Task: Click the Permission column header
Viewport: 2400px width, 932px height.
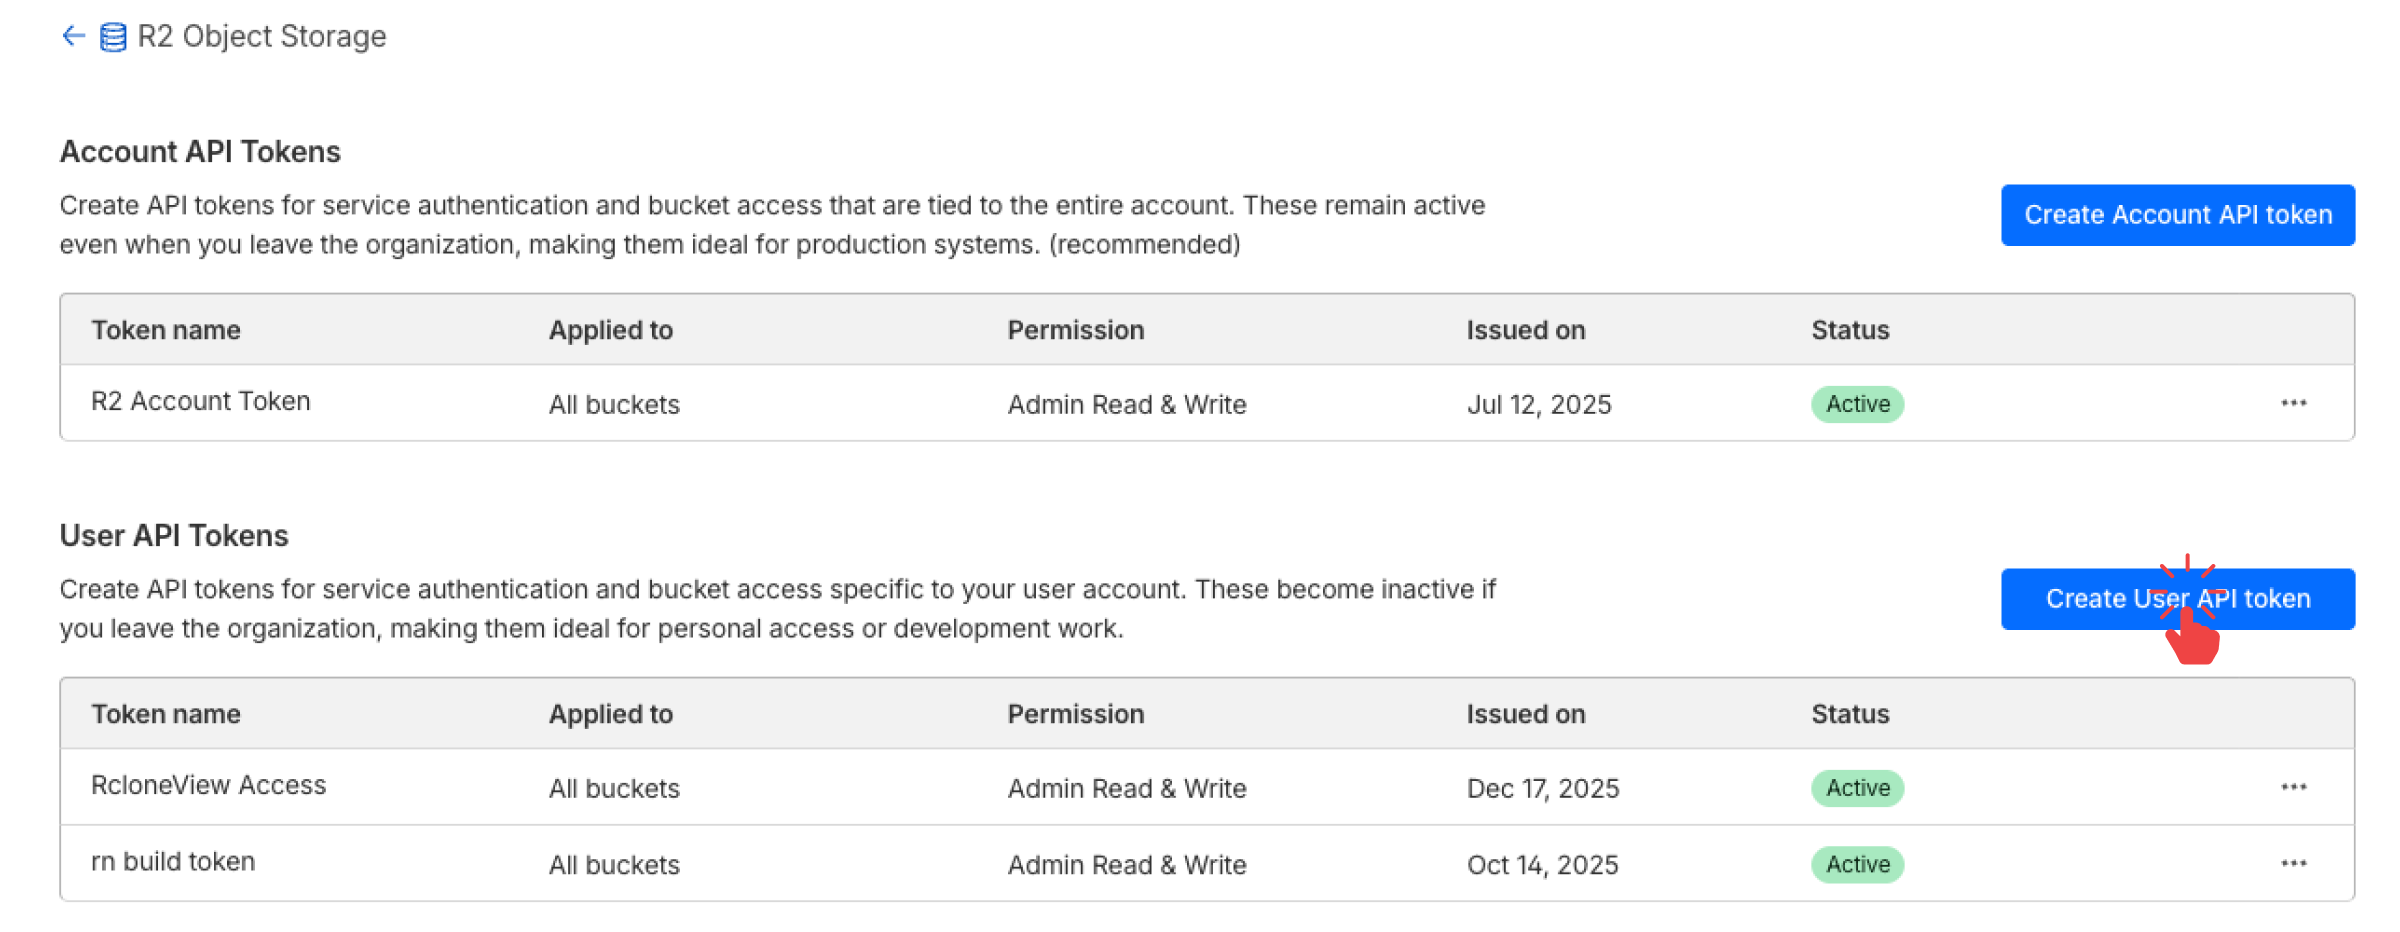Action: (x=1075, y=329)
